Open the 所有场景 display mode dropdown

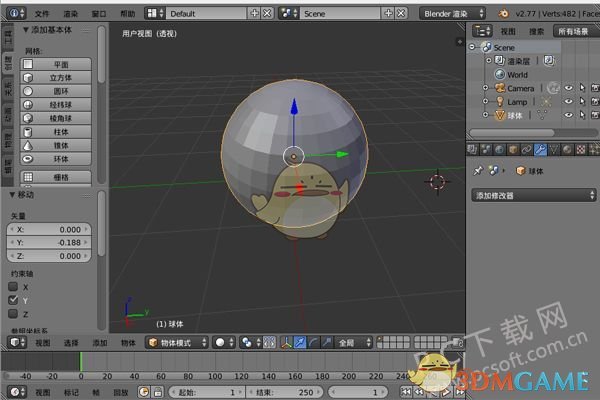coord(576,31)
